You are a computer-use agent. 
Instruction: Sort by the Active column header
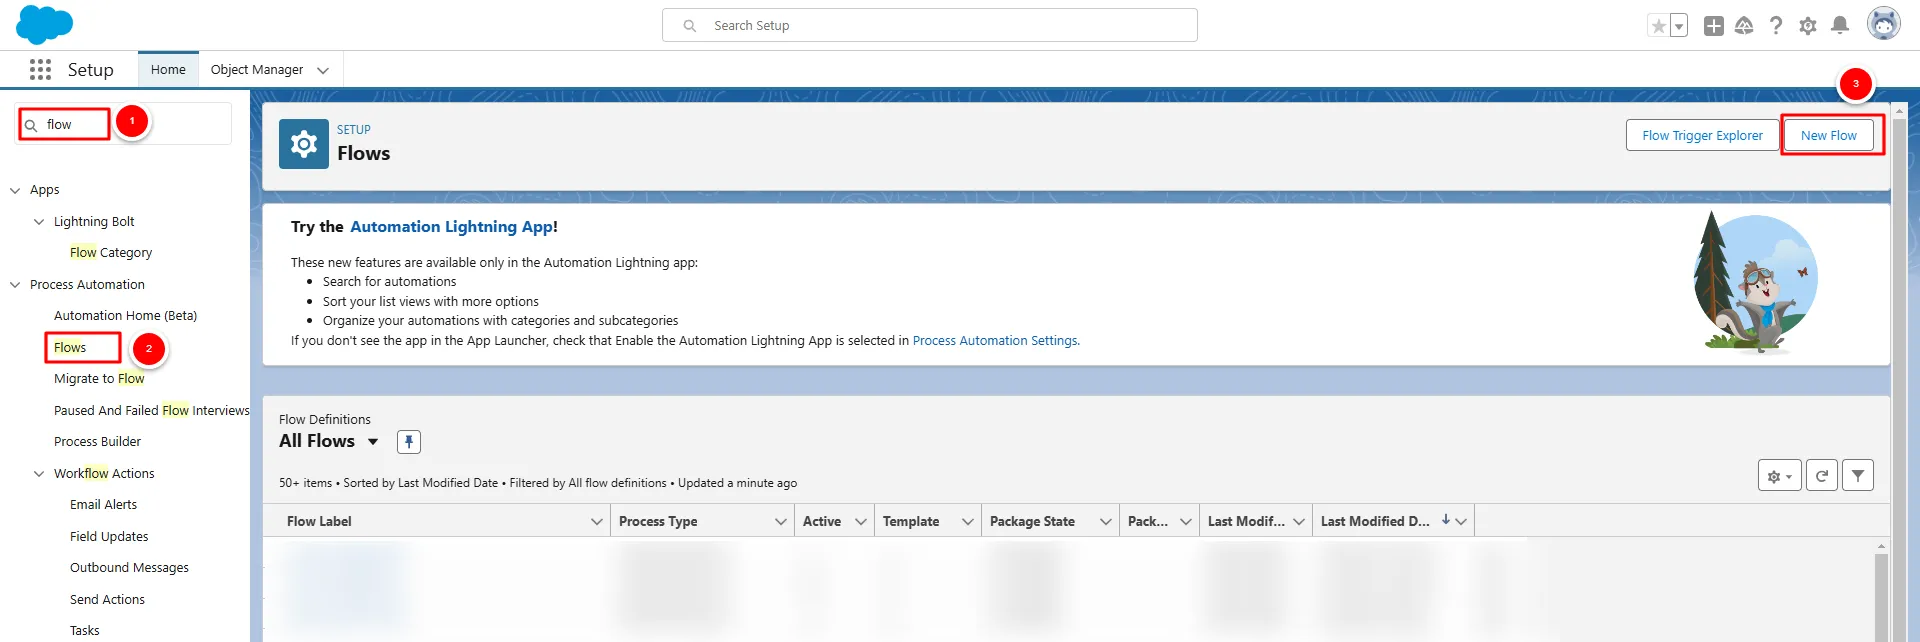tap(822, 522)
